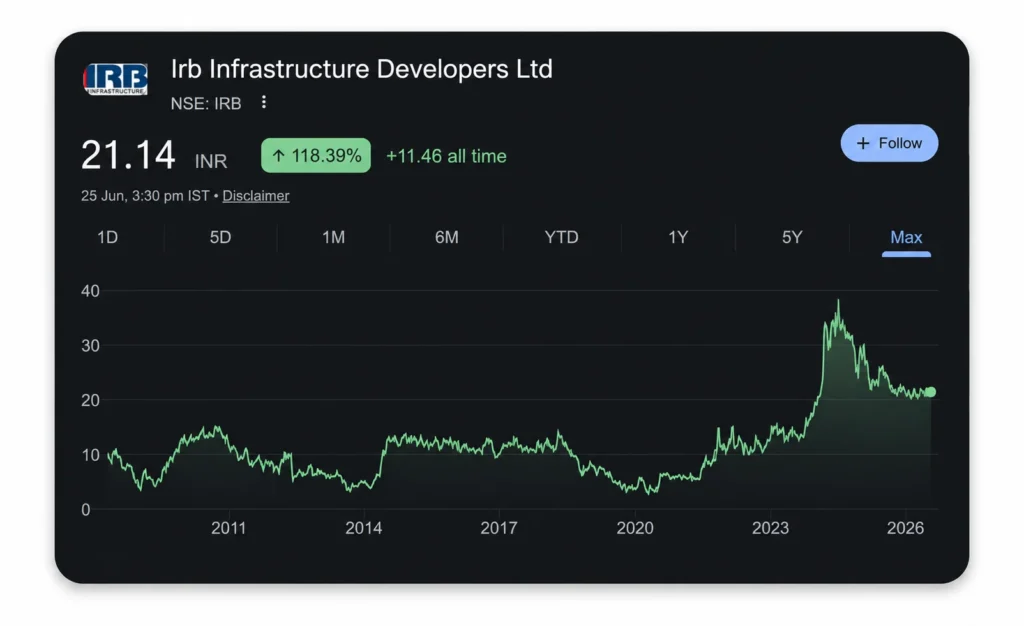This screenshot has width=1024, height=626.
Task: Click the 'NSE: IRB' ticker text
Action: [206, 103]
